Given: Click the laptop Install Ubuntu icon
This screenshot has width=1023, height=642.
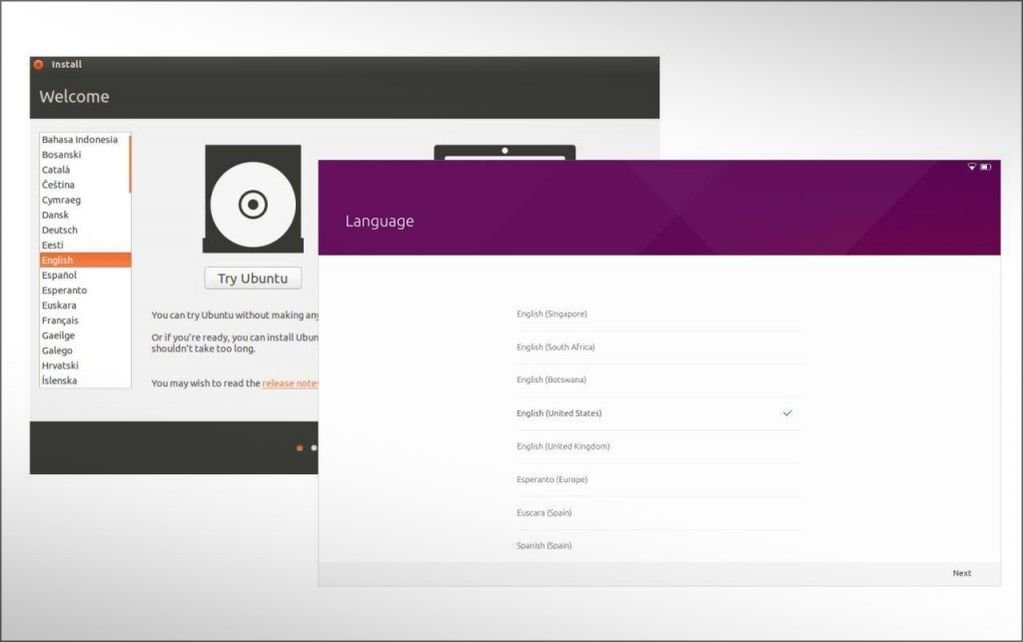Looking at the screenshot, I should tap(505, 153).
